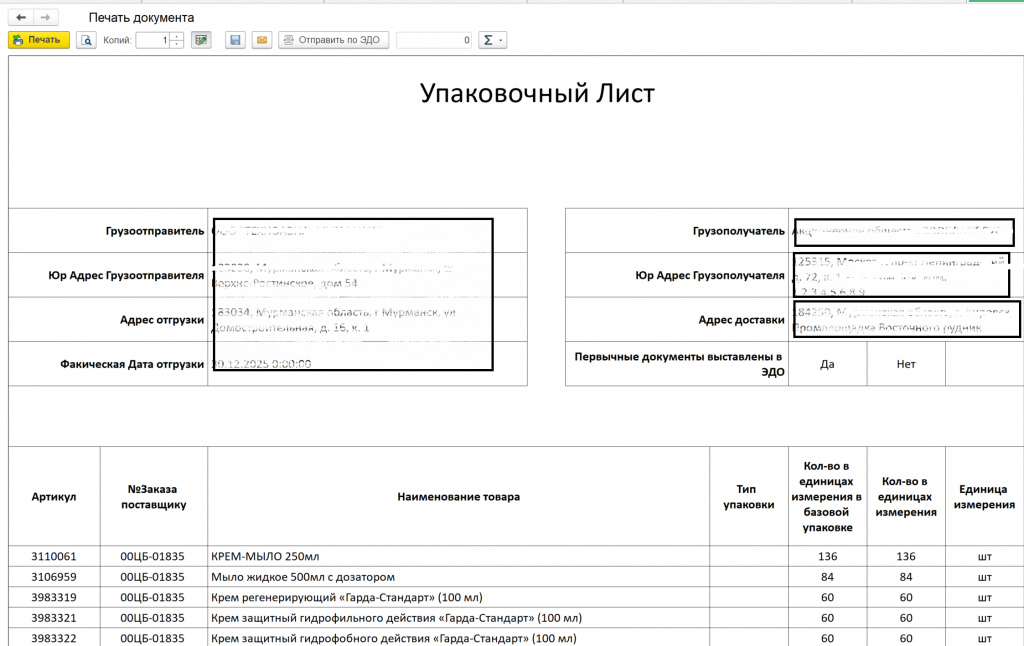Select шт unit cell in КРЕМ-МЫЛО row
The image size is (1024, 646).
pyautogui.click(x=984, y=557)
